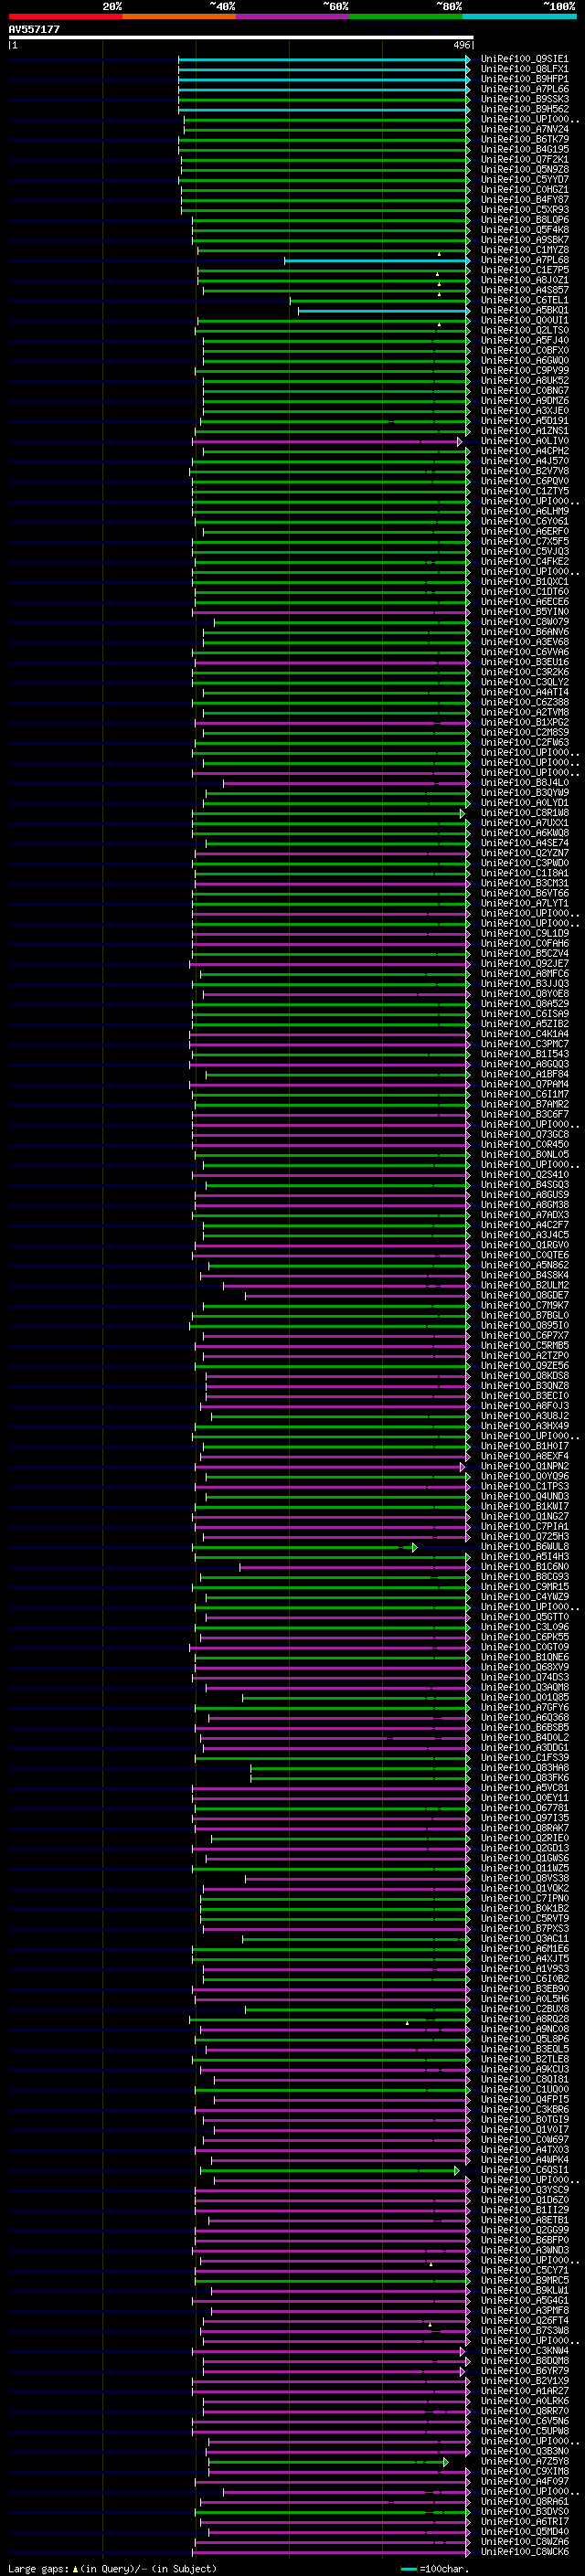The height and width of the screenshot is (2576, 585).
Task: Click the purple alignment bar for UniRef100_A0LIV0
Action: [327, 441]
